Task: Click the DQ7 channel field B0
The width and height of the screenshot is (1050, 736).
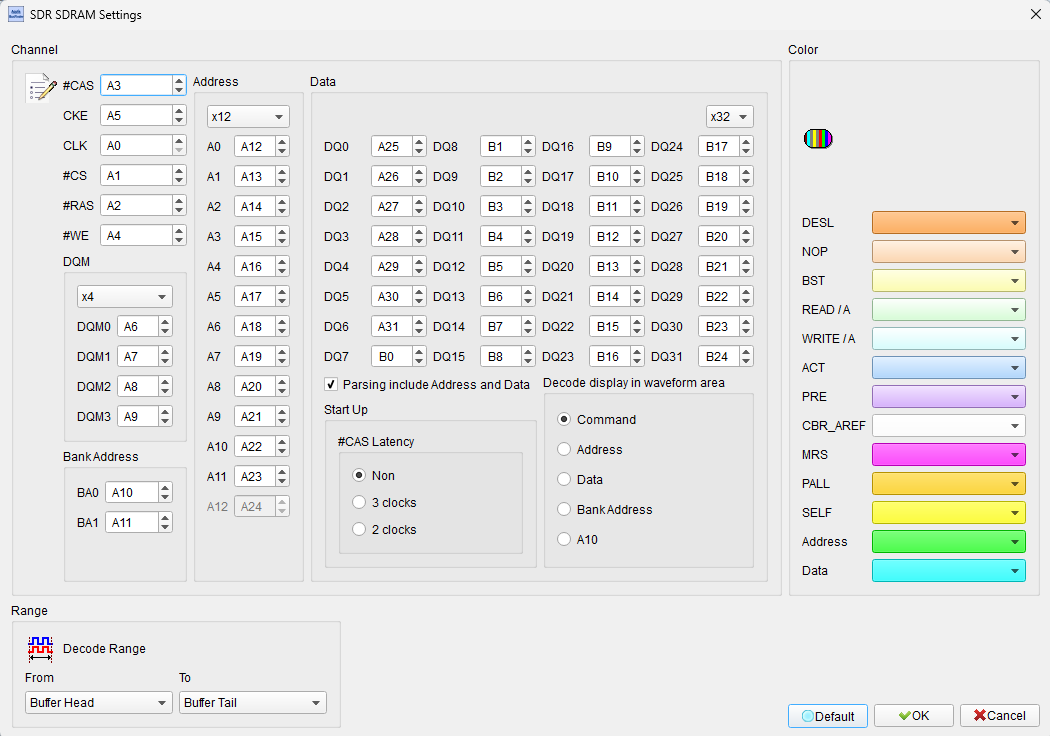Action: [x=392, y=356]
